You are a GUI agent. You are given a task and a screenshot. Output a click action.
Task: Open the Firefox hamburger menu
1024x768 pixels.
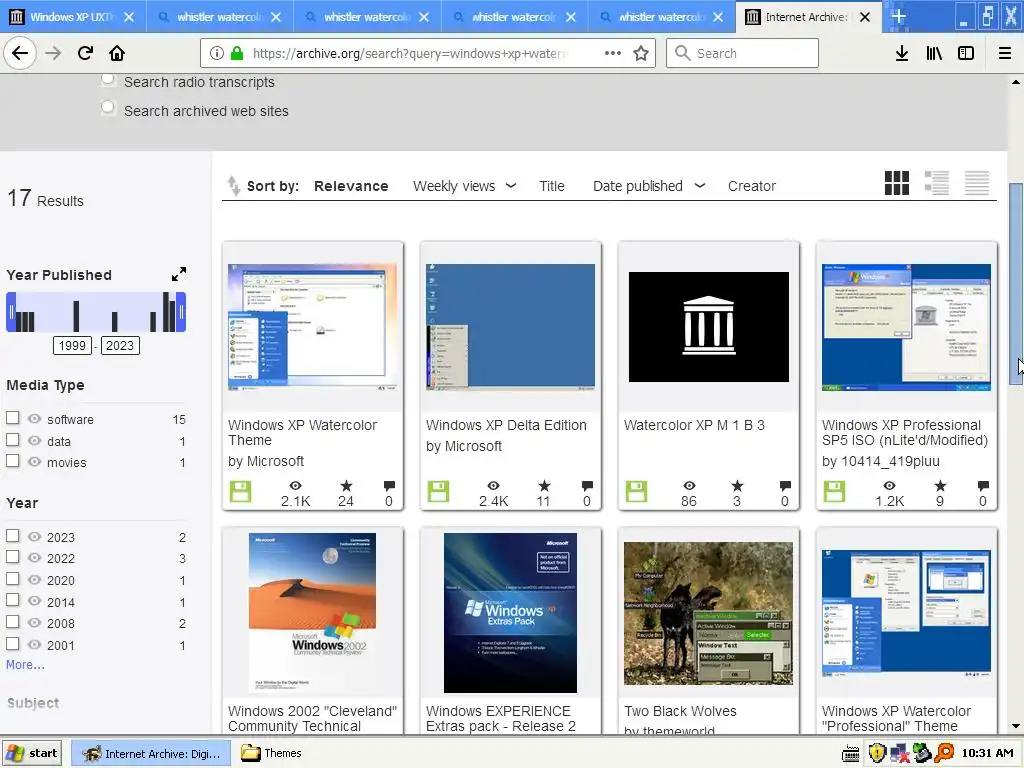[1004, 54]
